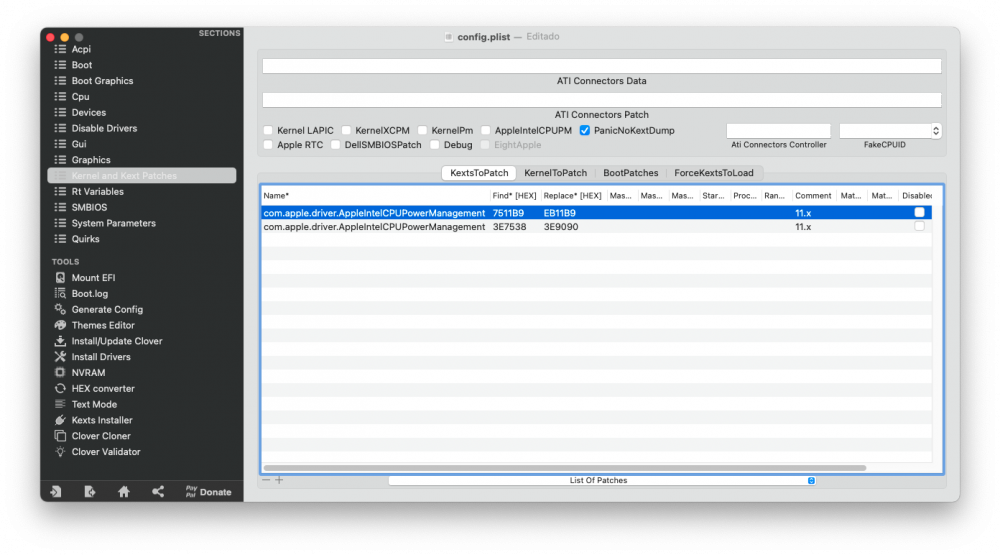This screenshot has width=1000, height=555.
Task: Enable the Debug checkbox
Action: click(x=435, y=145)
